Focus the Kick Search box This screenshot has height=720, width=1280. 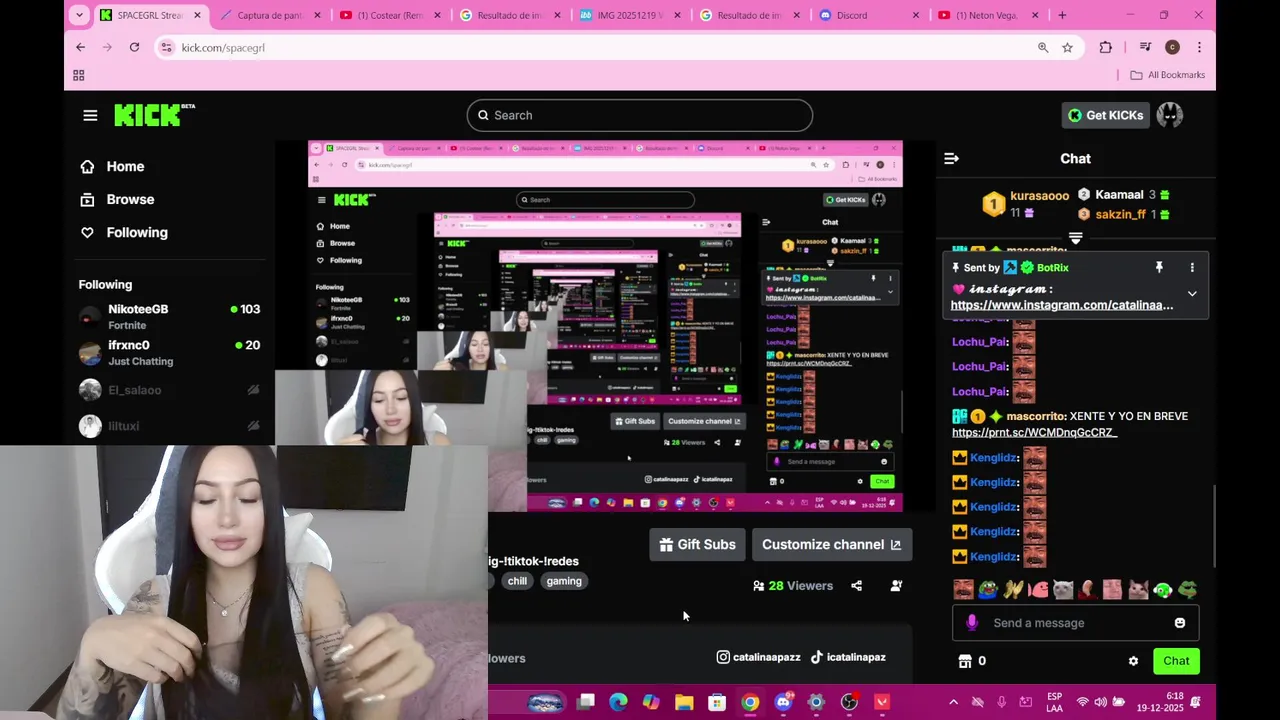(639, 115)
